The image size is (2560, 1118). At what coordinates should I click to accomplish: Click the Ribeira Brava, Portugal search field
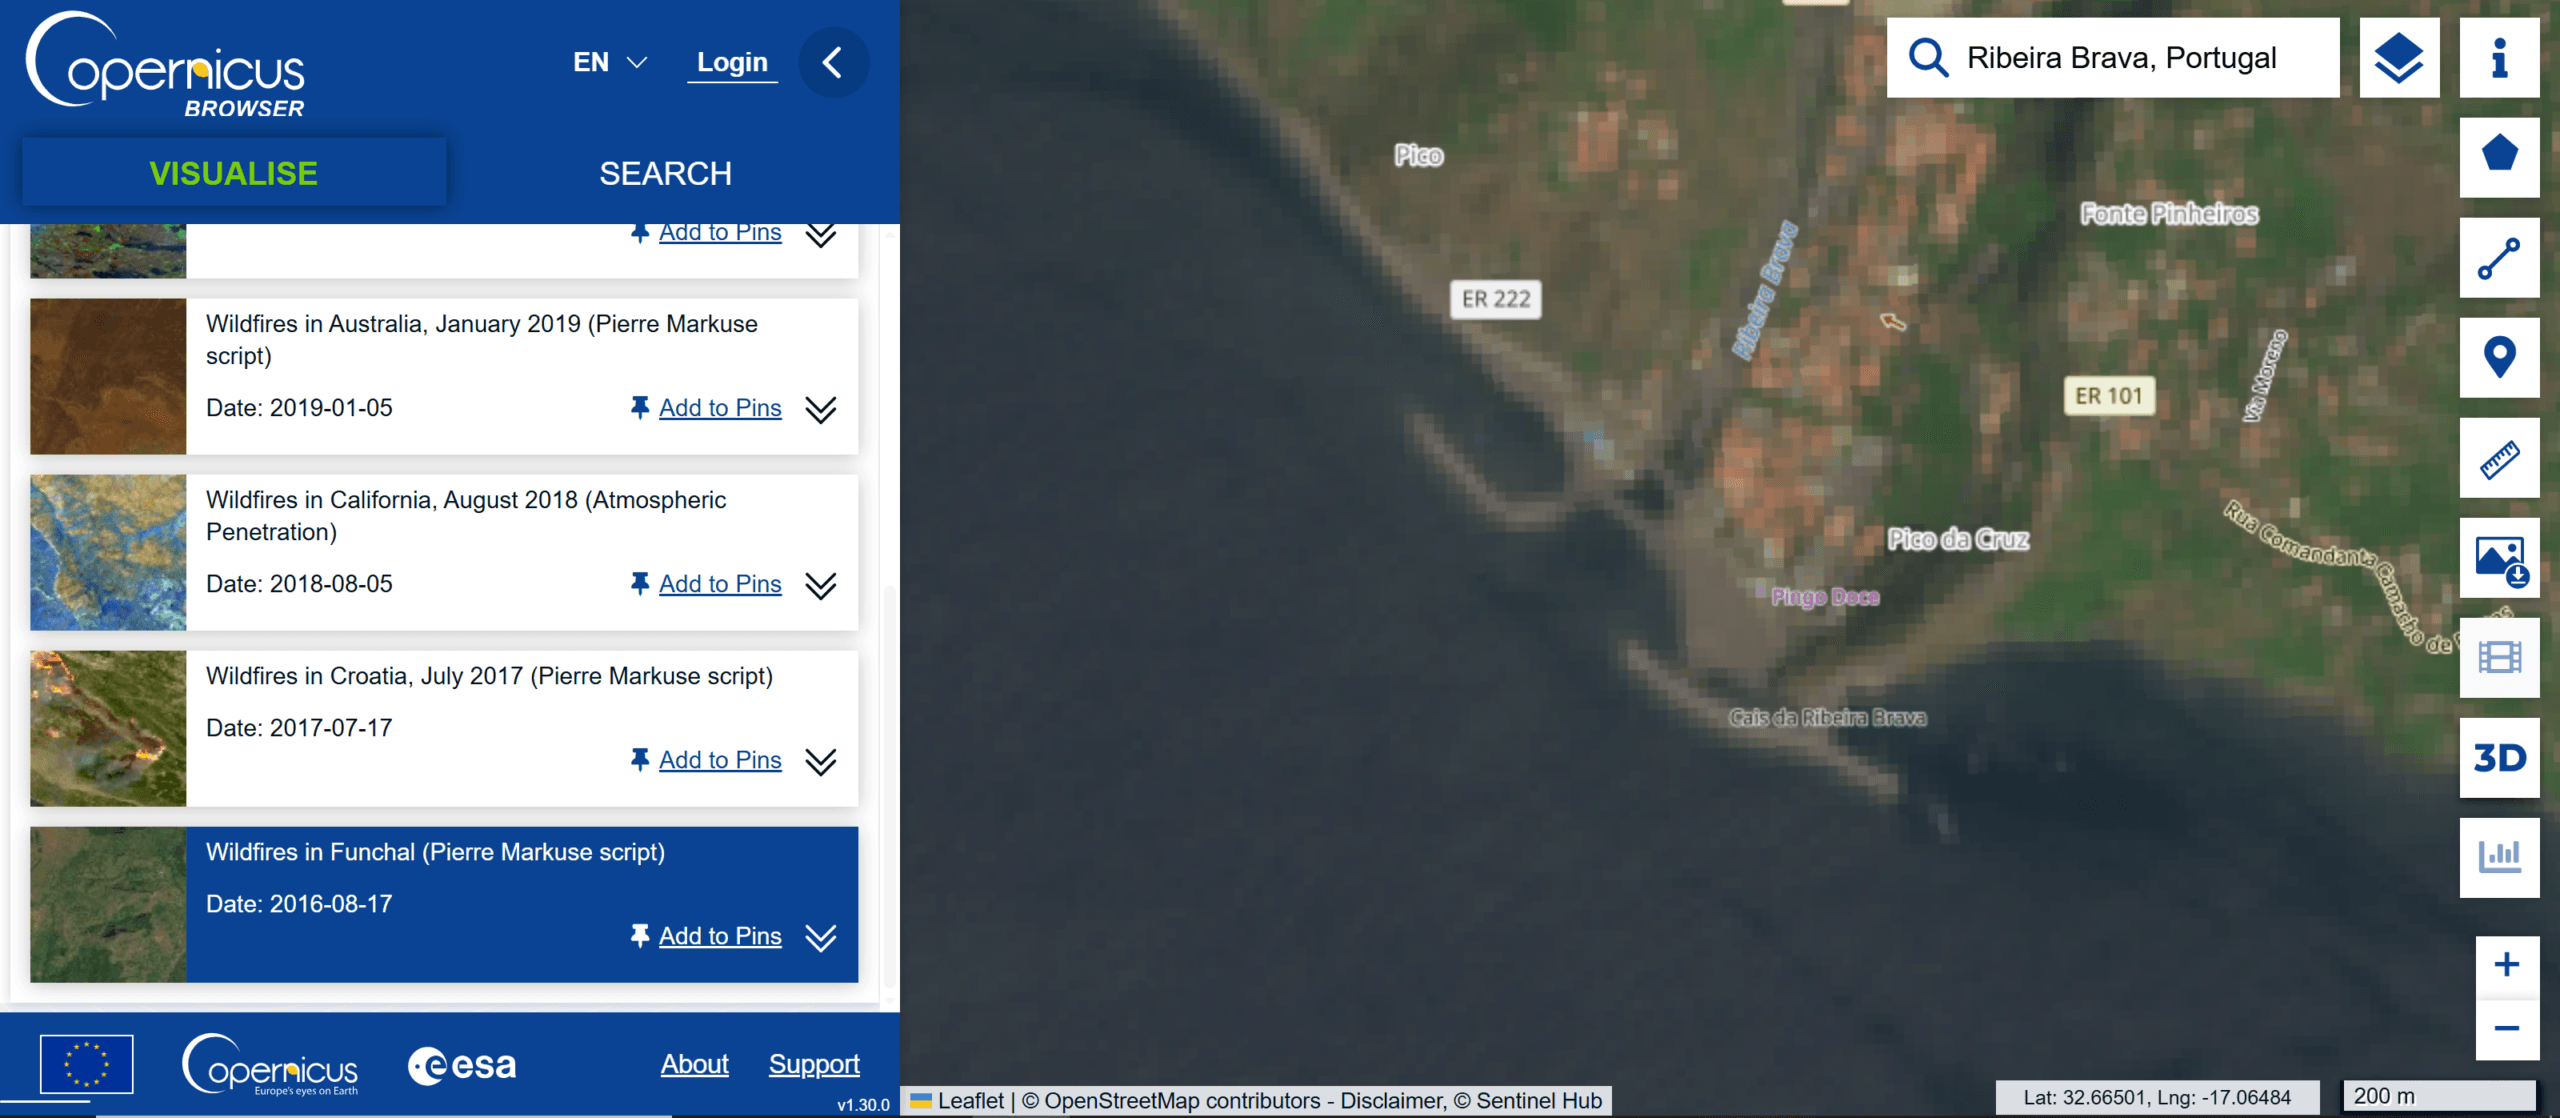pos(2120,58)
